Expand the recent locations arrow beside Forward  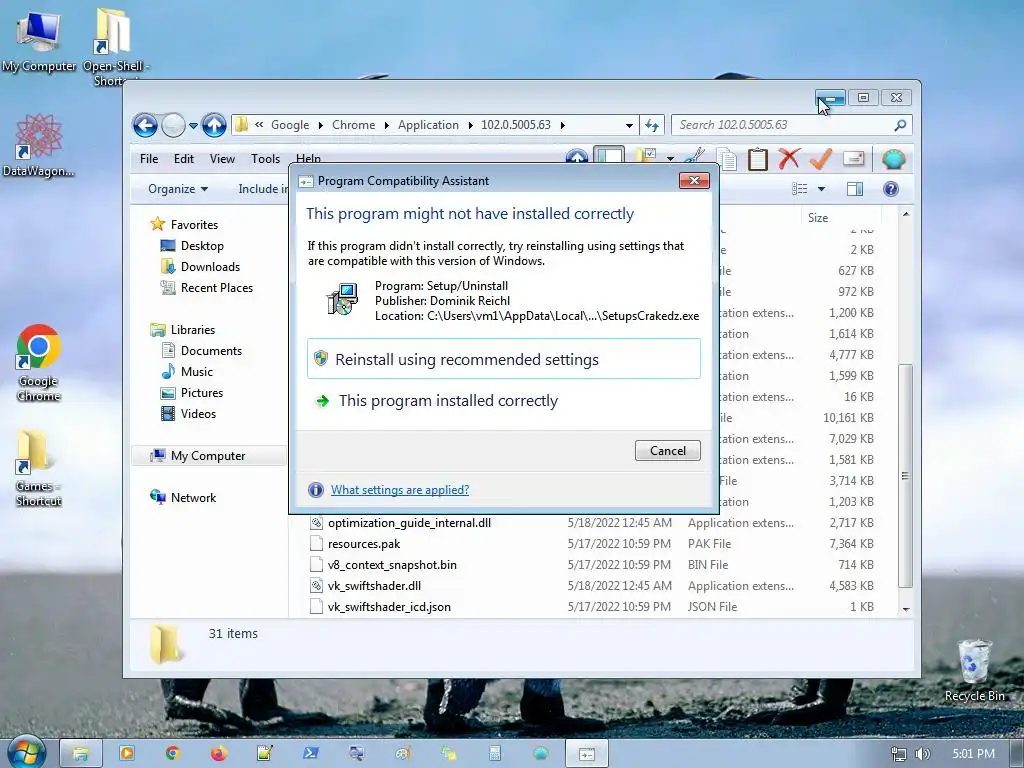coord(193,125)
